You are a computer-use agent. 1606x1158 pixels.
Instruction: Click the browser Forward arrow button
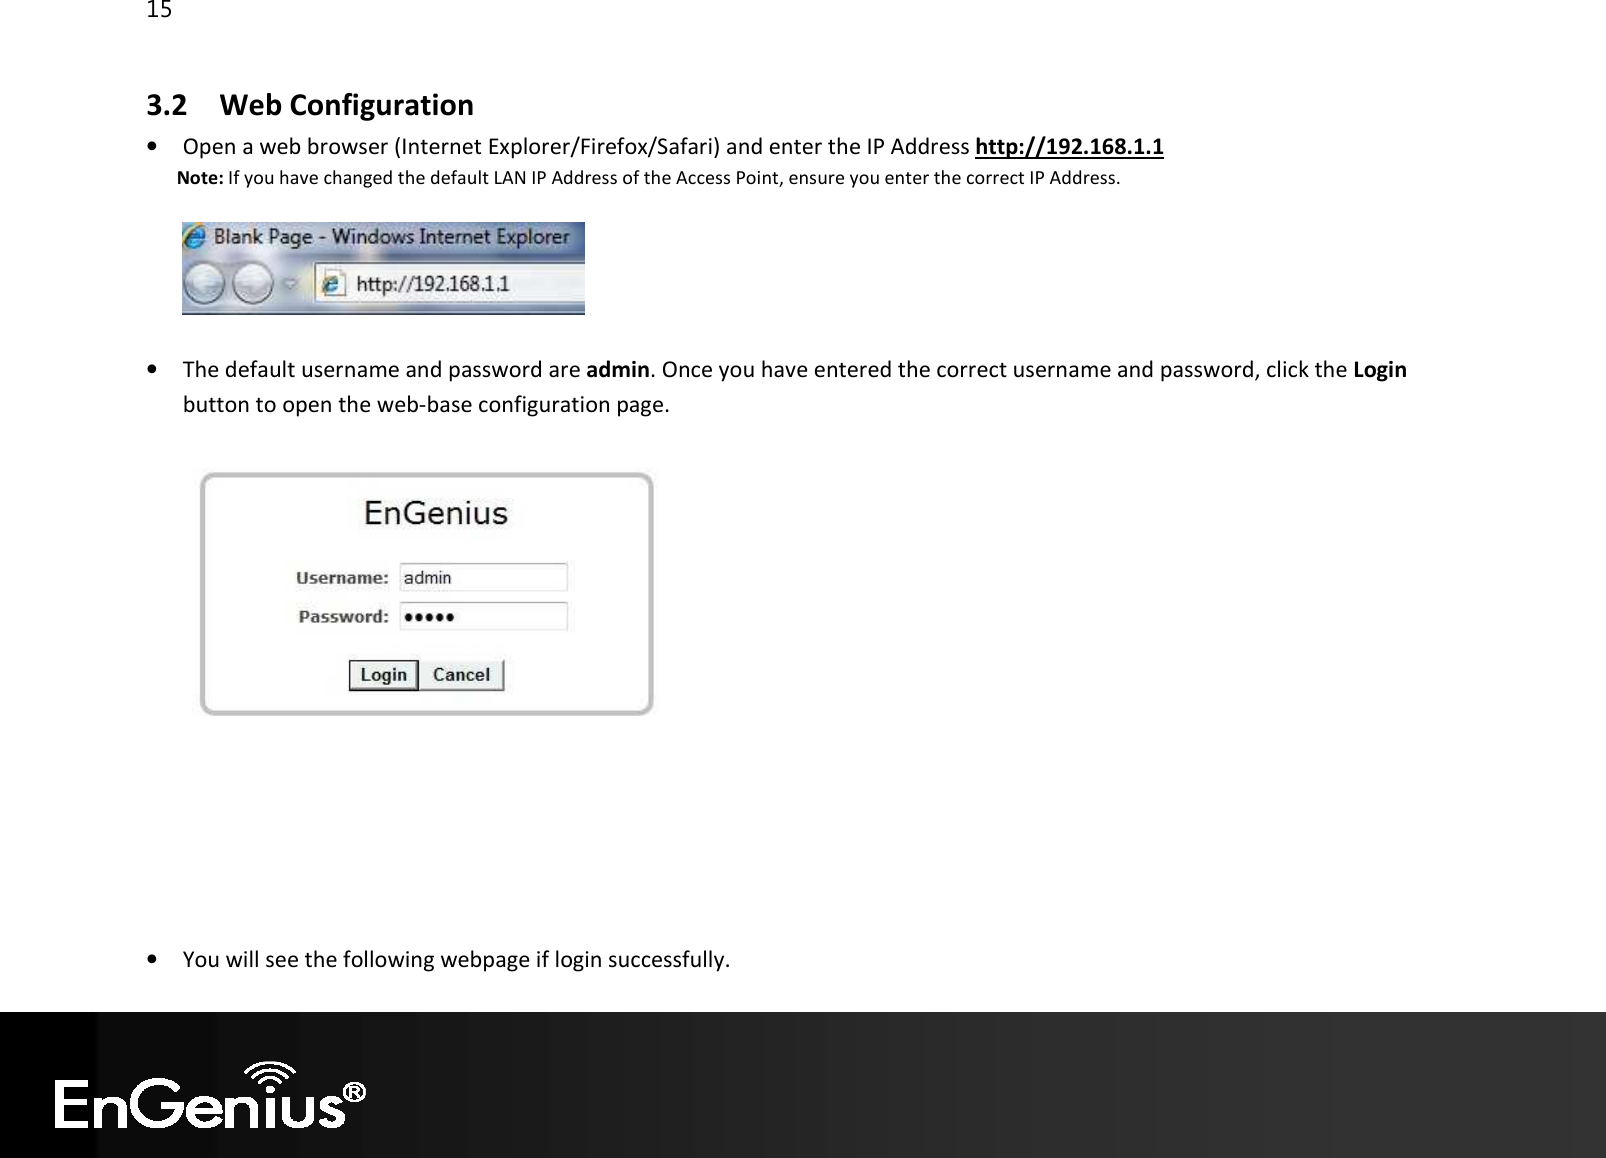pyautogui.click(x=252, y=284)
